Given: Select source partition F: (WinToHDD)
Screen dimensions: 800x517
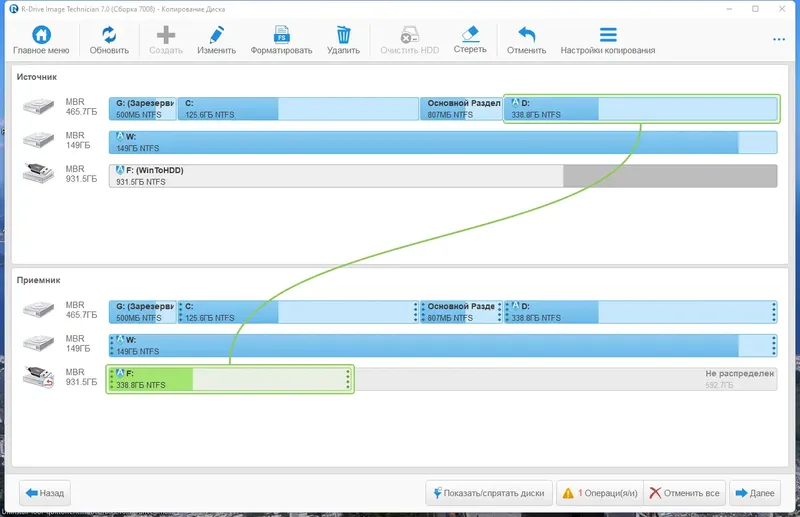Looking at the screenshot, I should tap(443, 176).
